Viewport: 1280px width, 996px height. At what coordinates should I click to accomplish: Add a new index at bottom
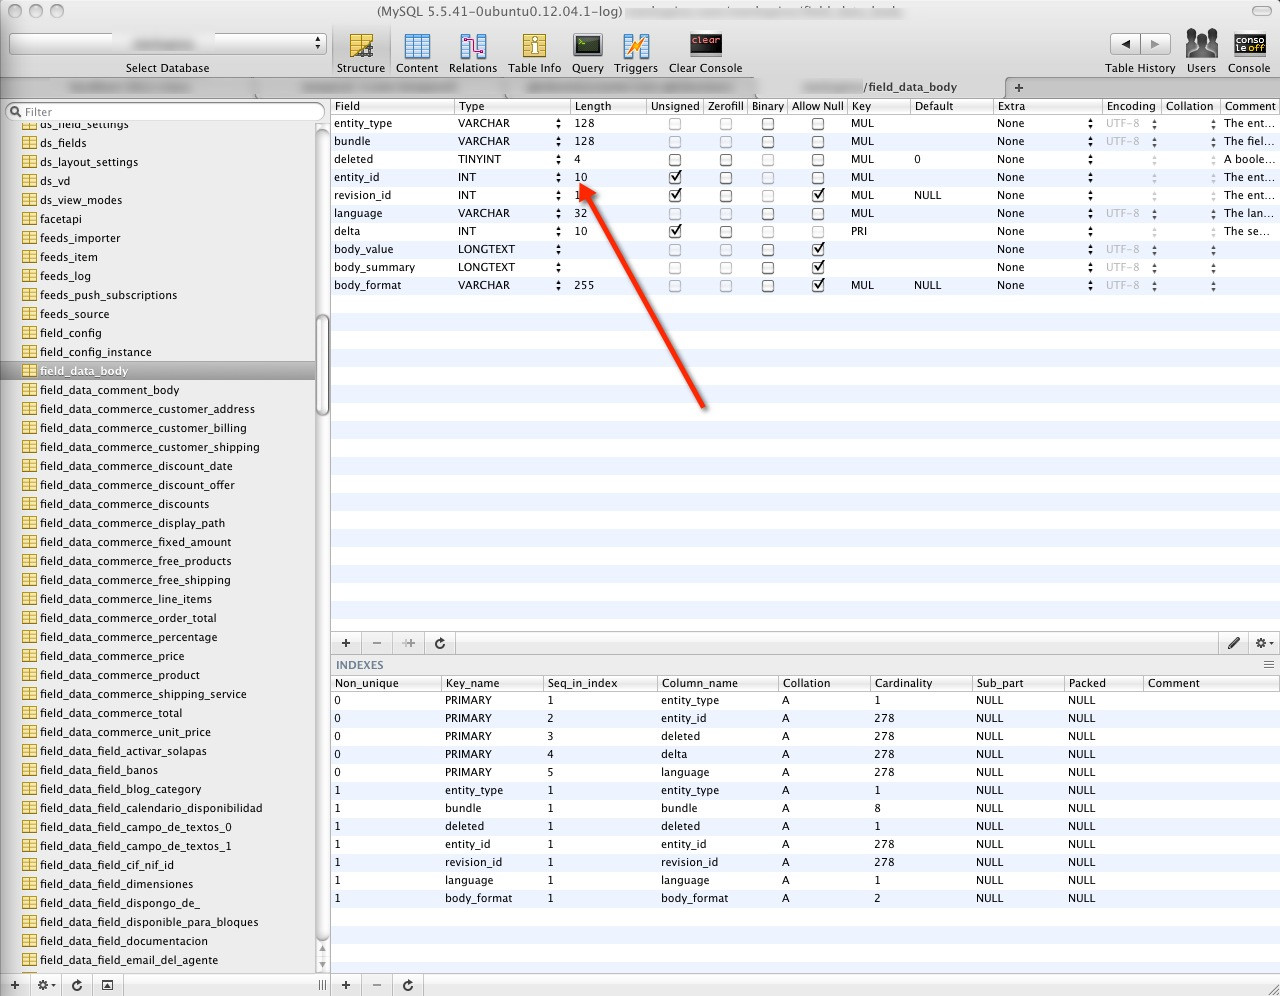346,985
